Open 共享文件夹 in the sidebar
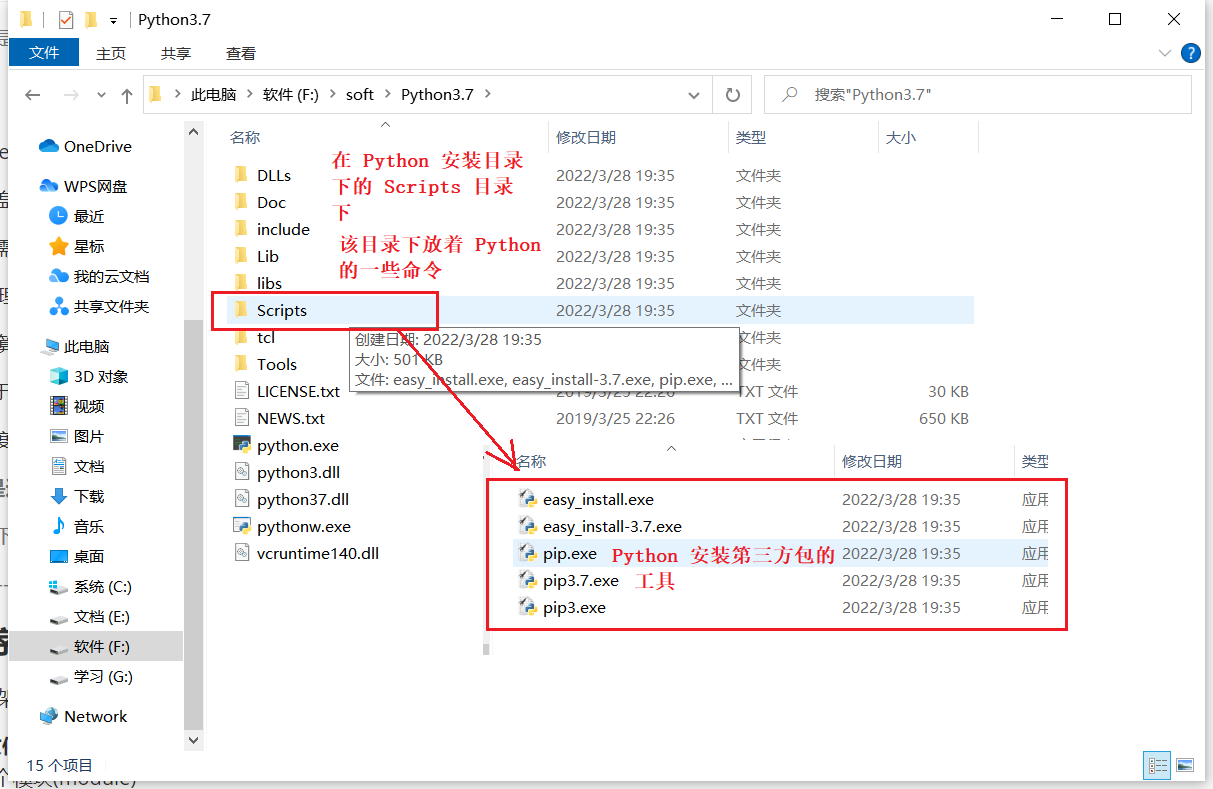Screen dimensions: 1213x789 tap(111, 306)
